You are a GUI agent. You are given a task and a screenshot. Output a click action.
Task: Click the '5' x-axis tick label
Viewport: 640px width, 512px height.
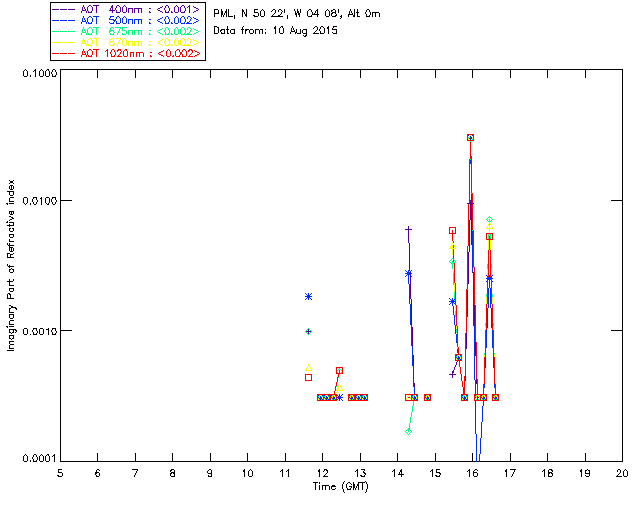point(60,473)
